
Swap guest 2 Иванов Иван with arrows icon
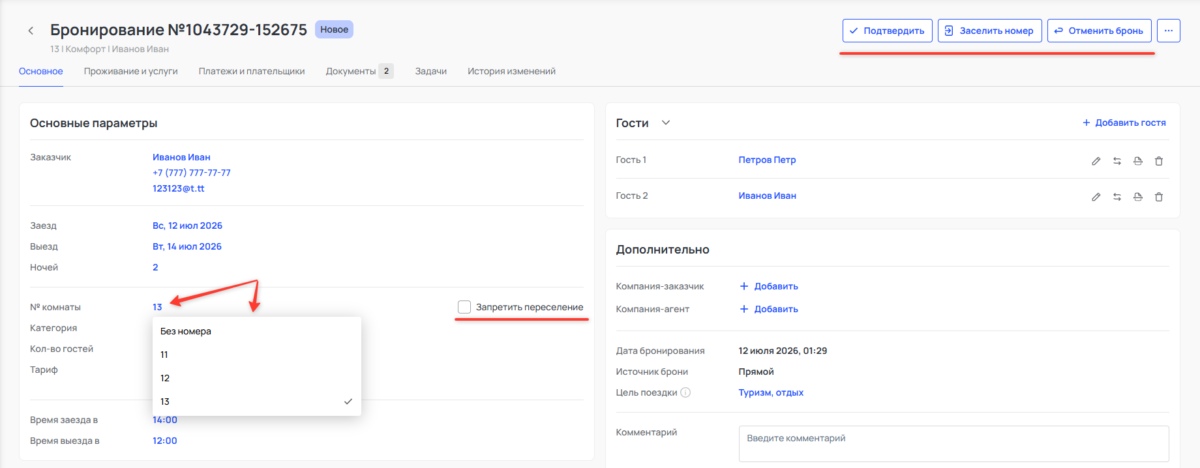click(x=1117, y=196)
